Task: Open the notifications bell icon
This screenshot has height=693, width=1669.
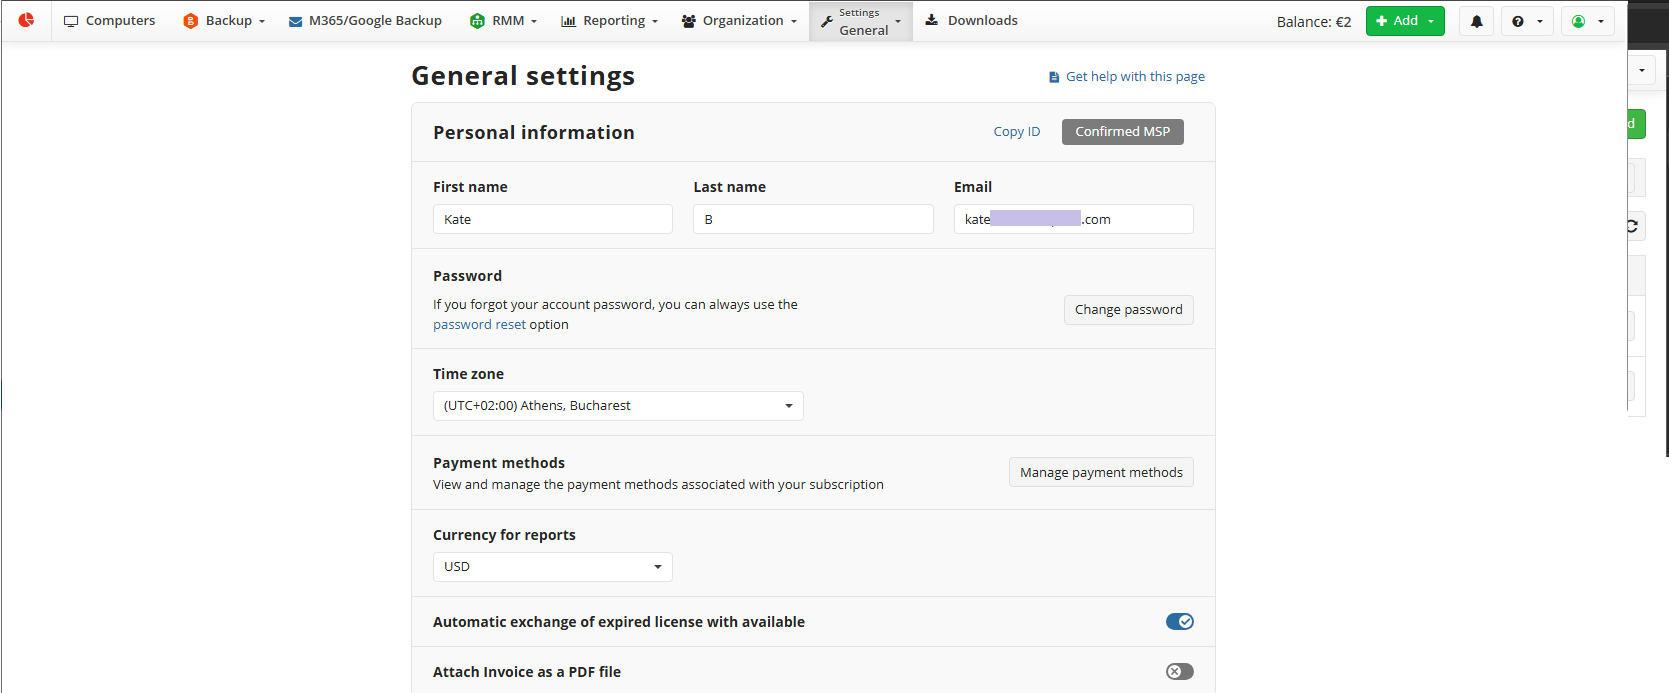Action: pyautogui.click(x=1476, y=21)
